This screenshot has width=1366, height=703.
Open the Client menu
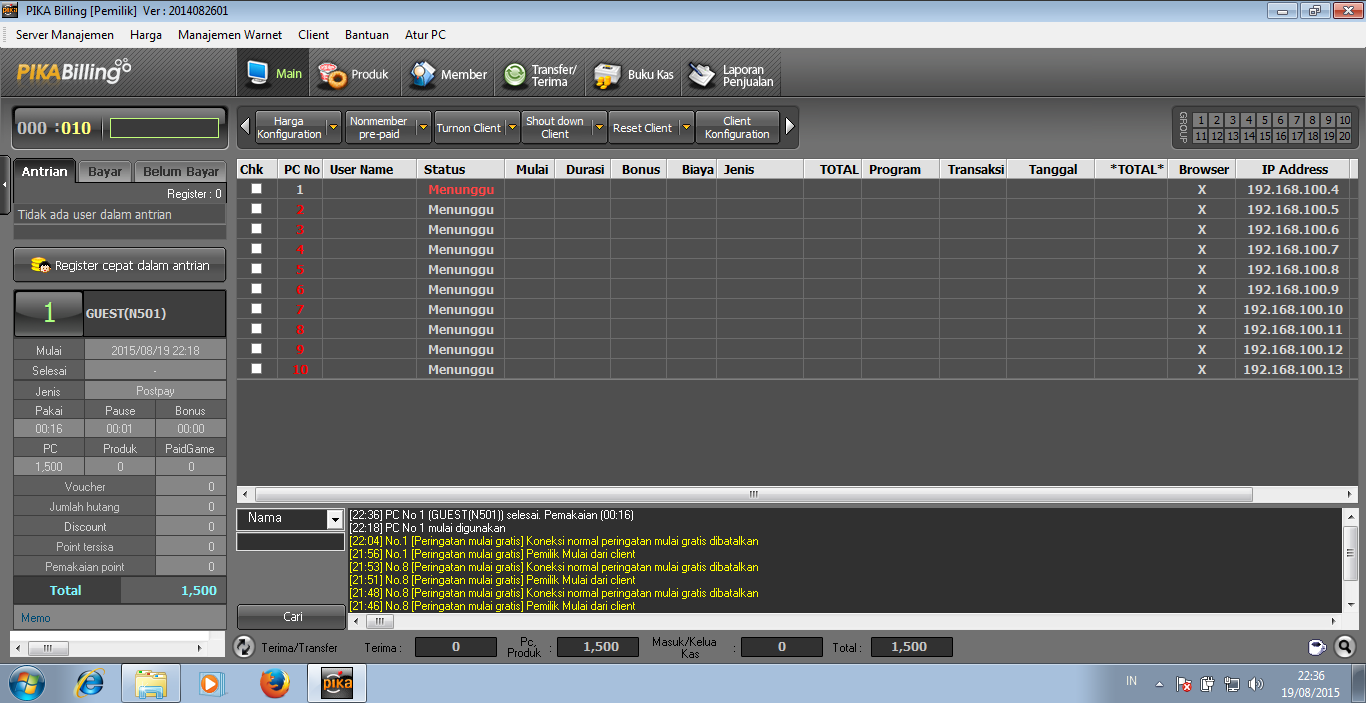point(313,34)
